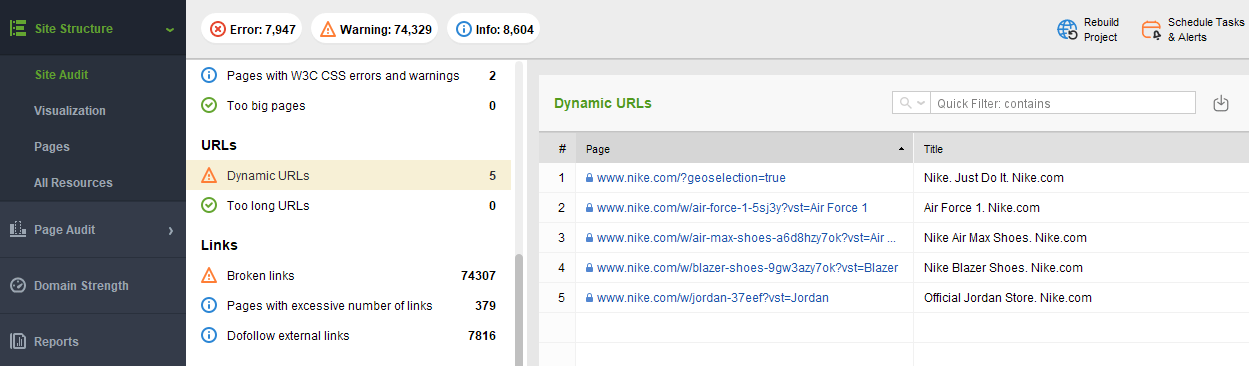
Task: Go to the Pages section
Action: tap(52, 147)
